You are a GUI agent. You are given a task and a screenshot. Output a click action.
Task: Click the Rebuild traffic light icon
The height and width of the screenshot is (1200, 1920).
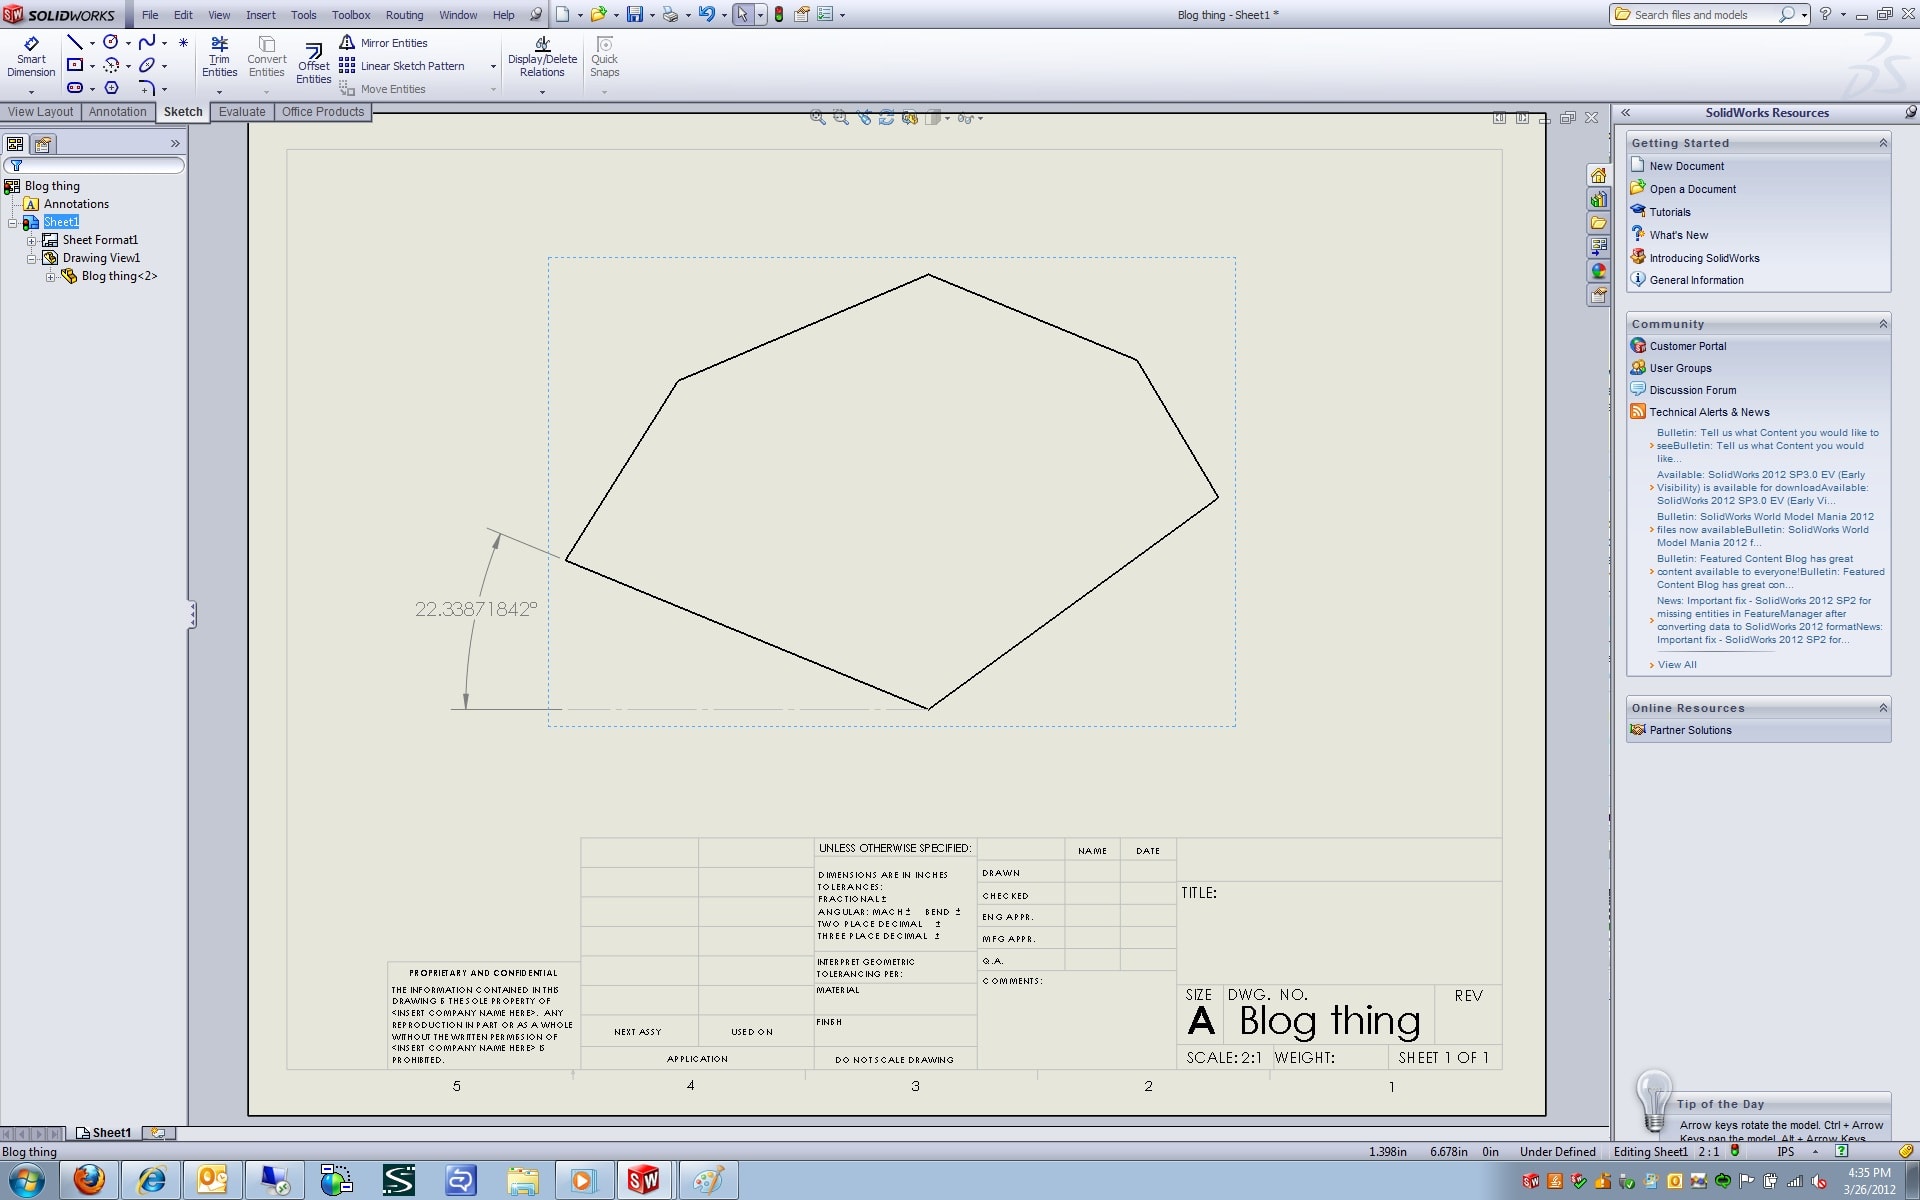[779, 14]
